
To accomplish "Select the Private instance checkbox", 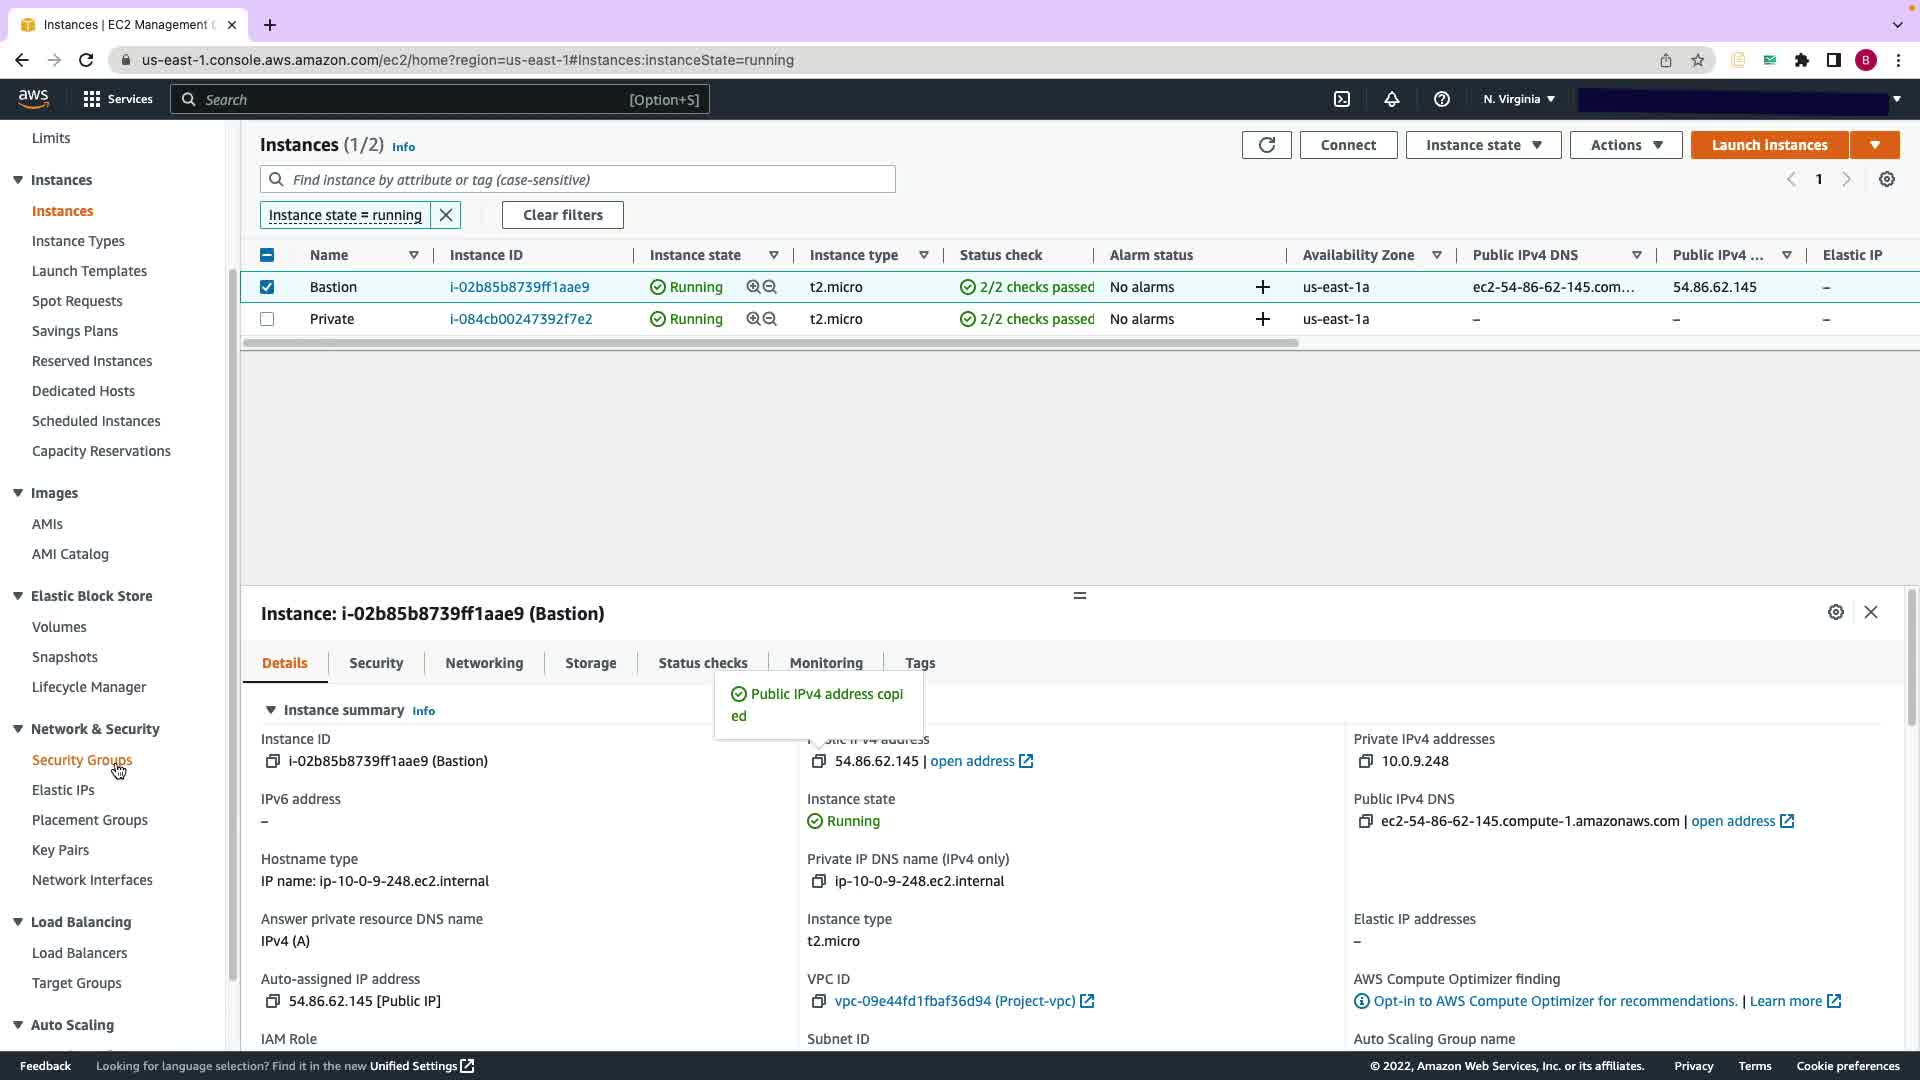I will 267,319.
